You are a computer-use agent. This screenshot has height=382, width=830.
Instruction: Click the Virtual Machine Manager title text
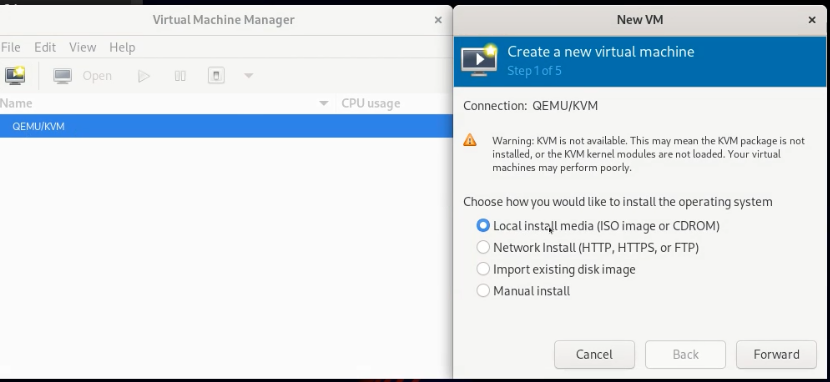click(x=223, y=20)
